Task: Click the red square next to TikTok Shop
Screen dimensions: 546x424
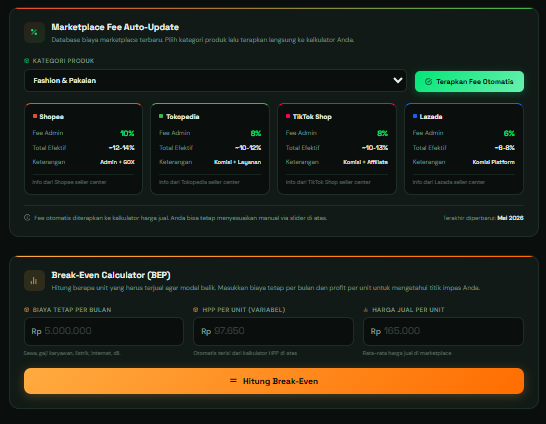Action: [288, 116]
